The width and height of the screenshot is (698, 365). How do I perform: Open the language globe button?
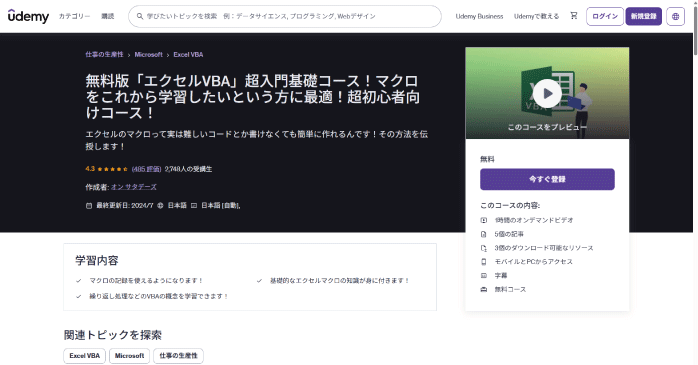tap(675, 16)
